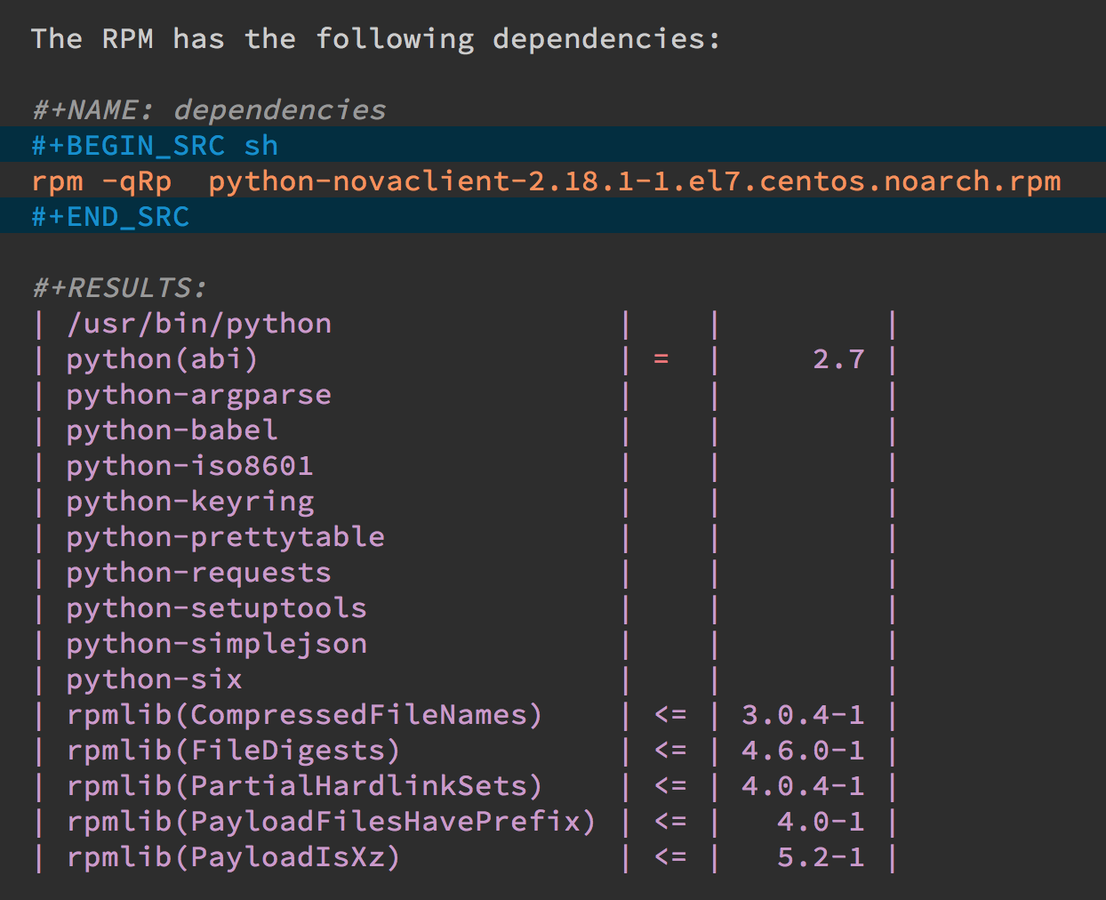The image size is (1106, 900).
Task: Click 'rpmlib(CompressedFileNames)' cell
Action: click(x=305, y=714)
